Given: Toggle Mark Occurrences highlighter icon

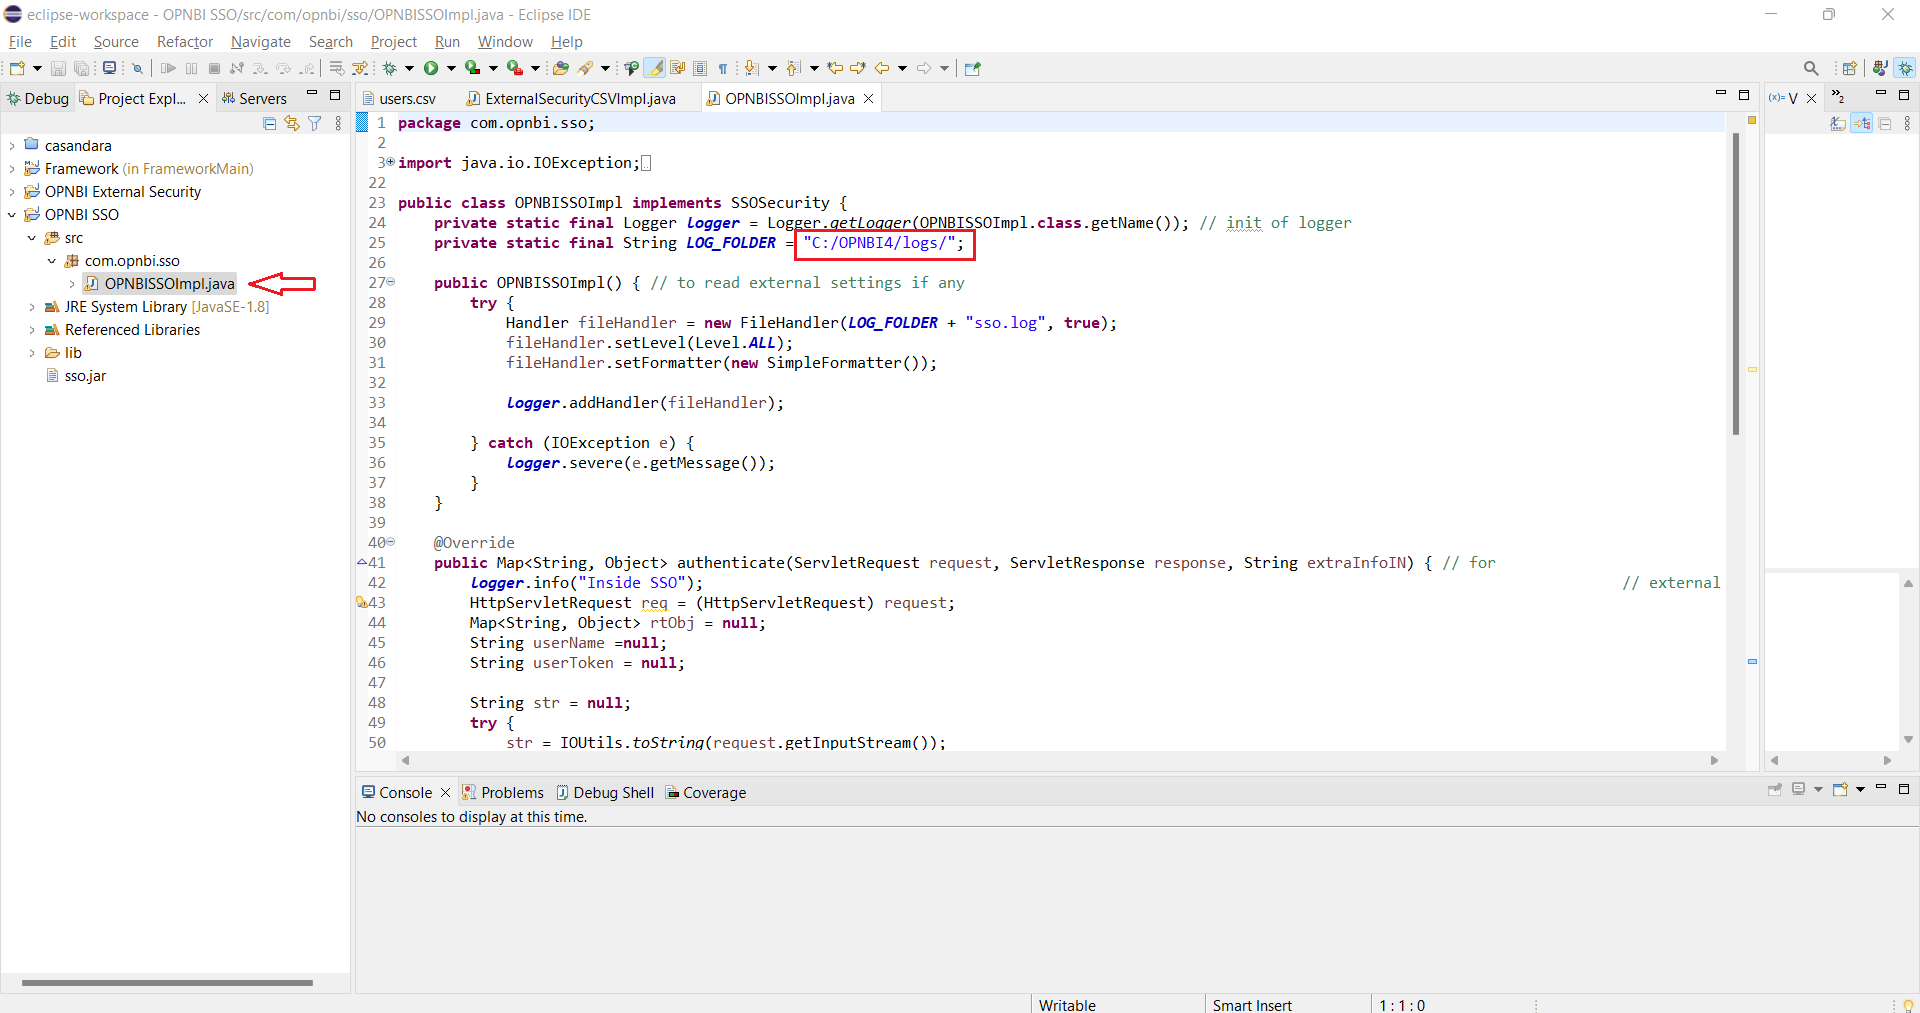Looking at the screenshot, I should pos(654,68).
